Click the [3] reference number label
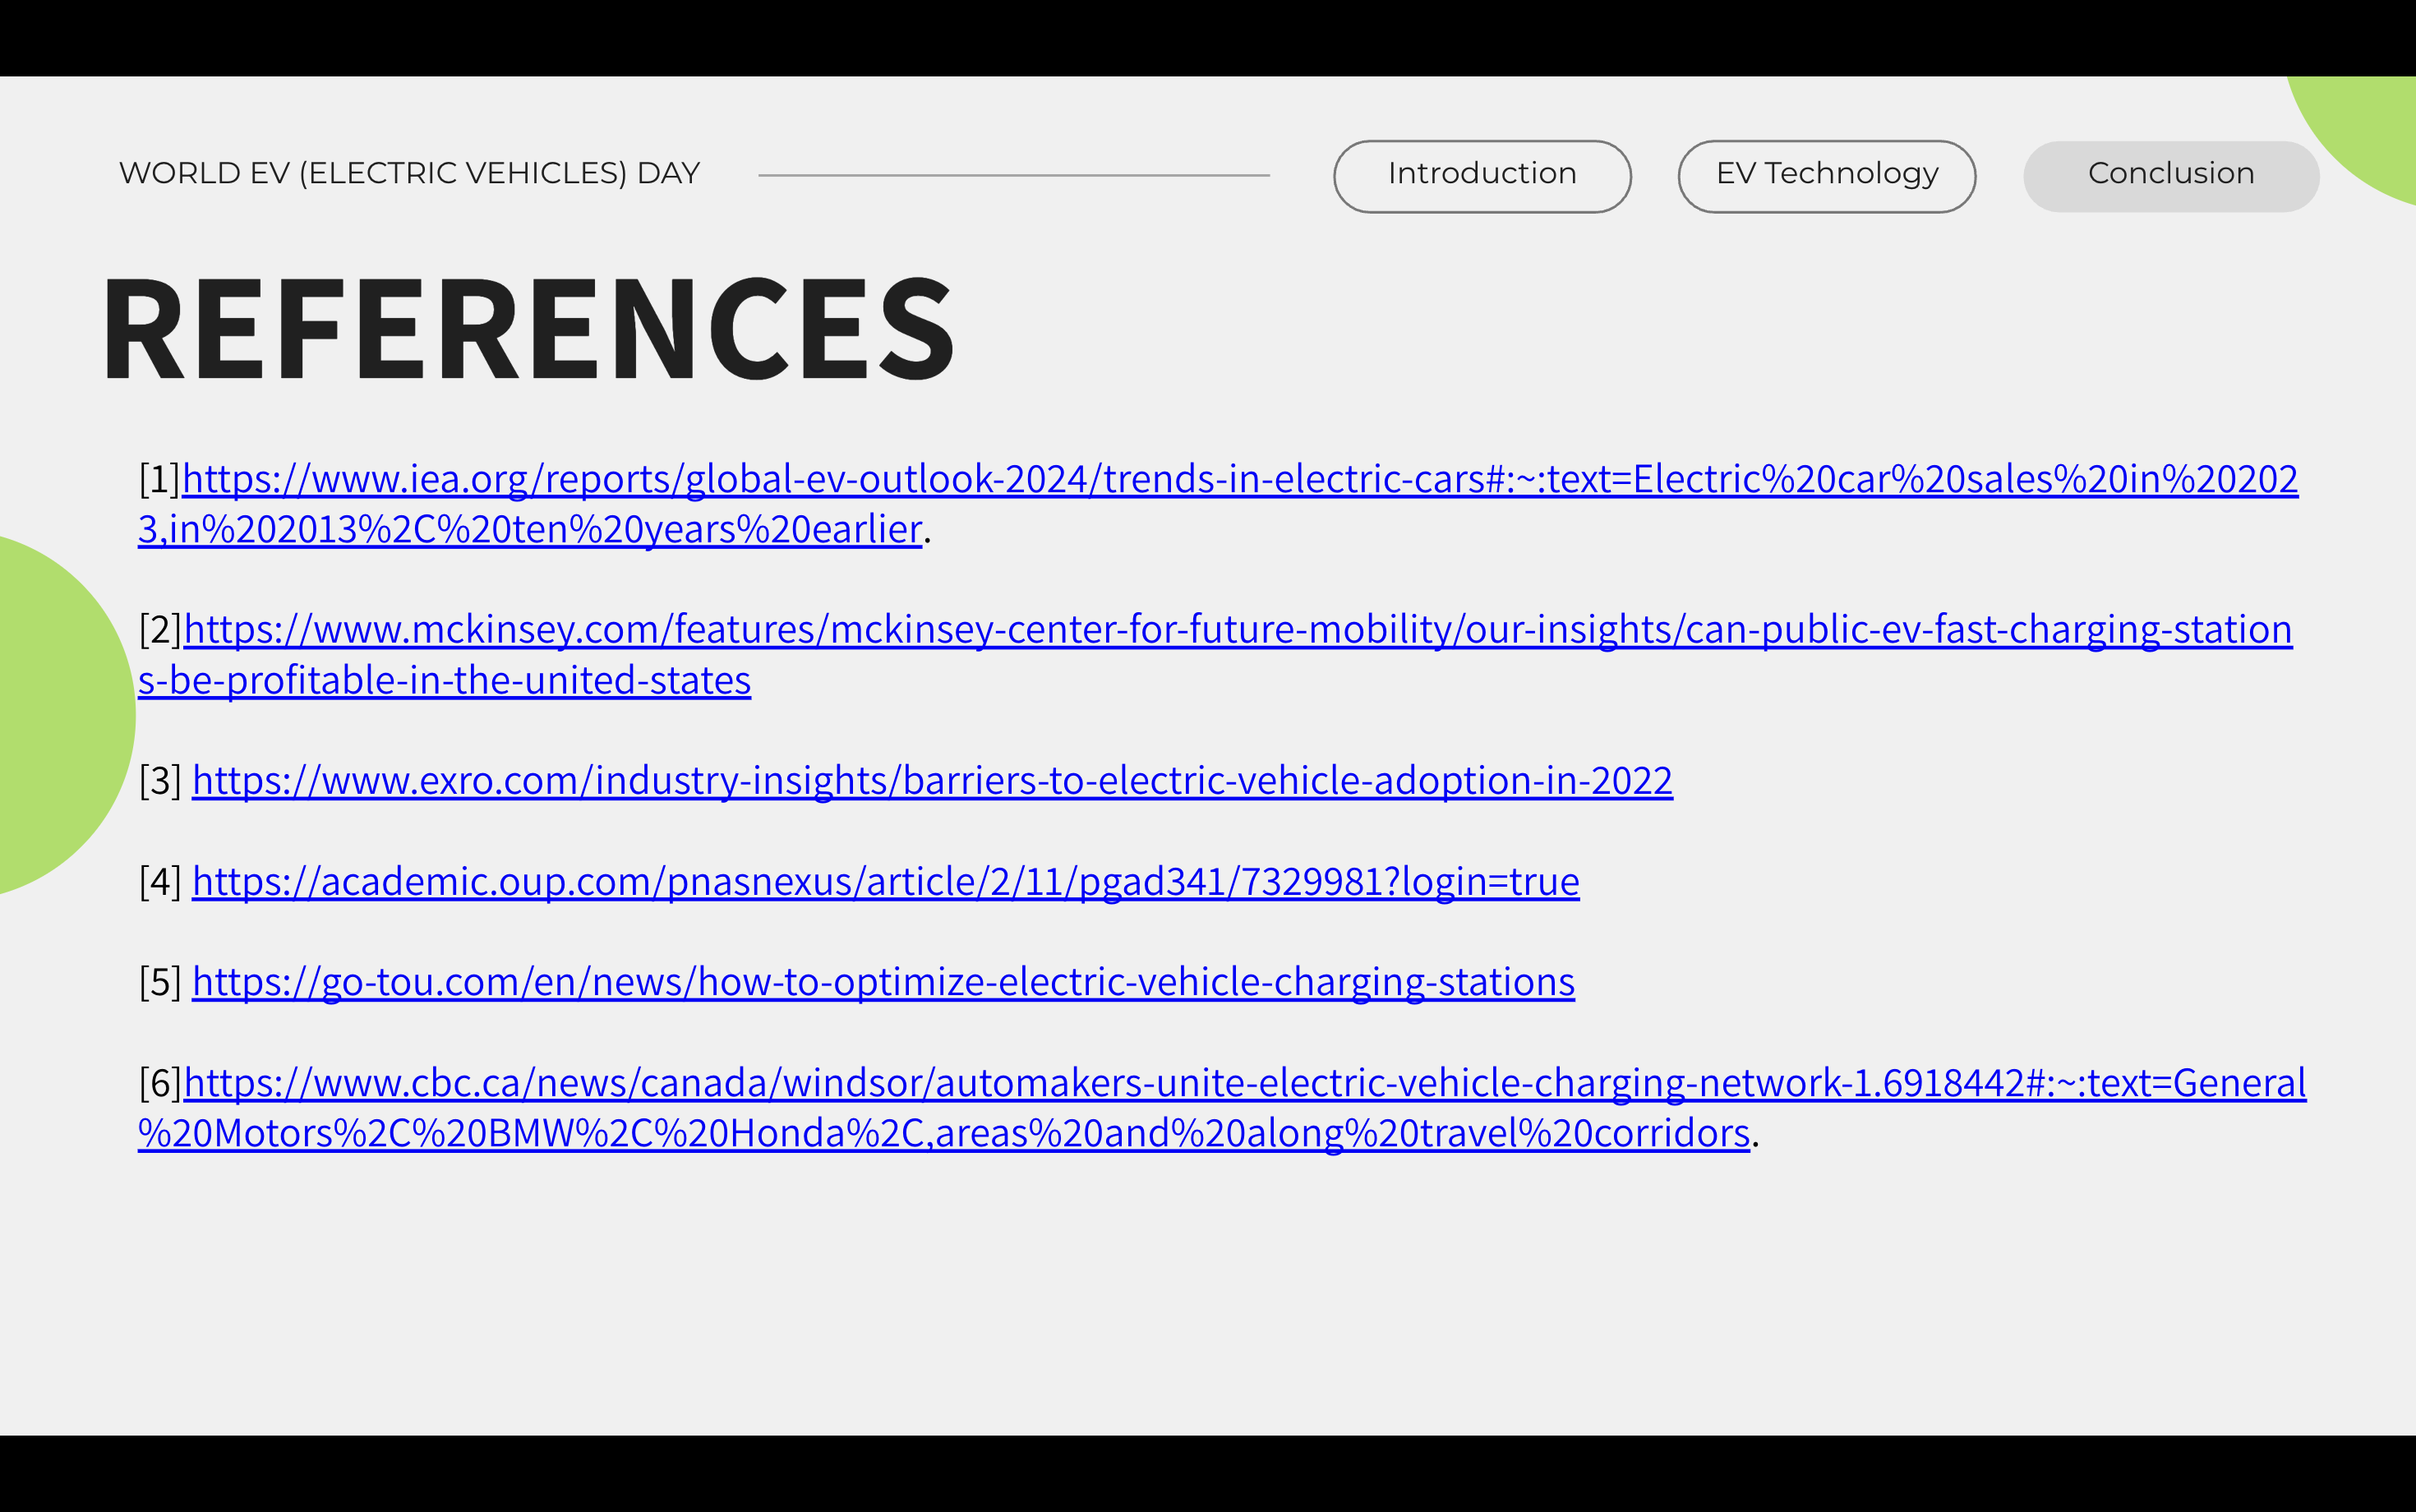Screen dimensions: 2416x1512 click(160, 781)
